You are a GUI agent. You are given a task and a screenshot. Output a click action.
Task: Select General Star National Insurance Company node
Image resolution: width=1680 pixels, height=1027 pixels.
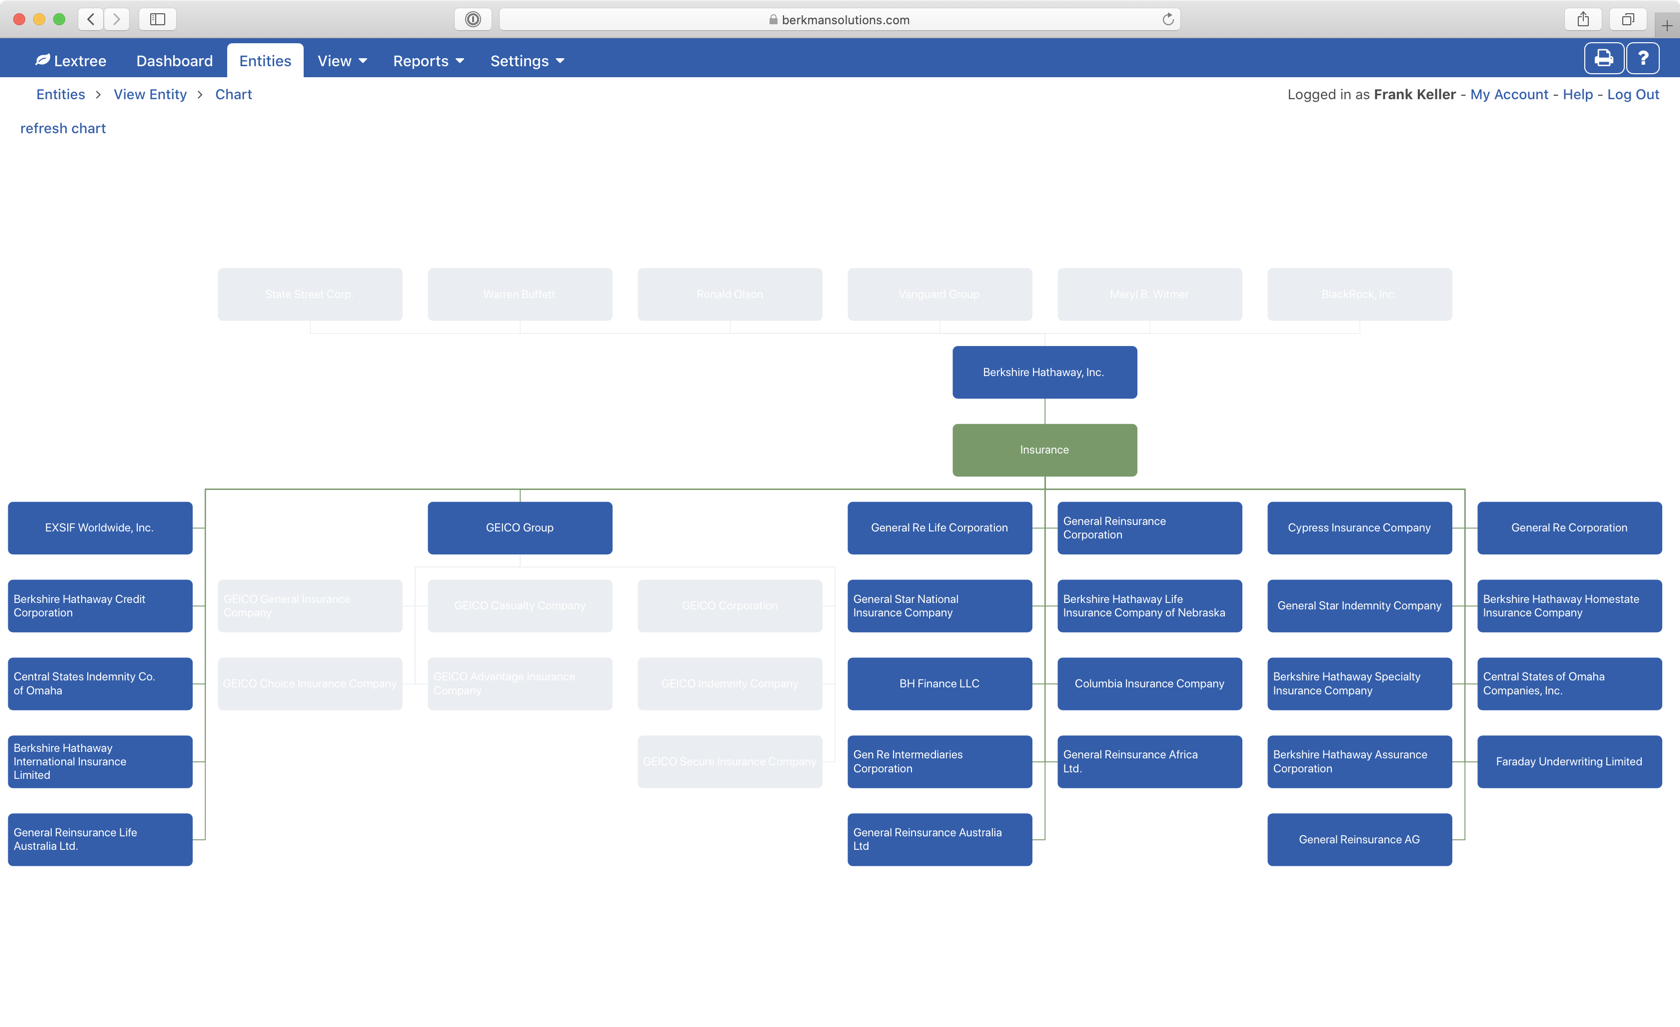pyautogui.click(x=940, y=606)
